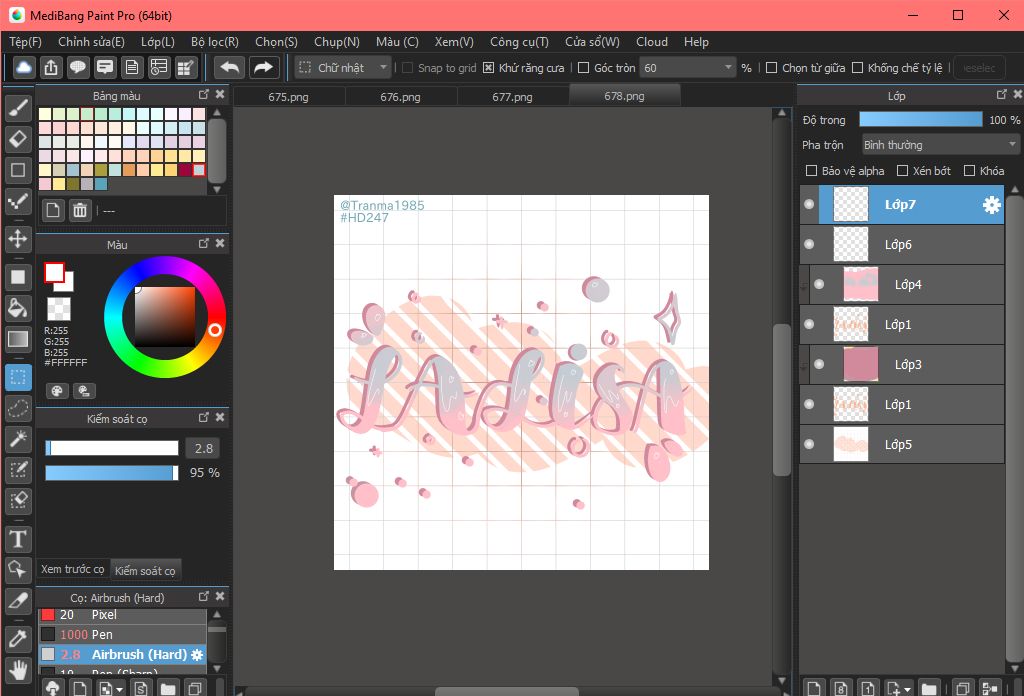
Task: Hide the Lớp5 layer
Action: (809, 444)
